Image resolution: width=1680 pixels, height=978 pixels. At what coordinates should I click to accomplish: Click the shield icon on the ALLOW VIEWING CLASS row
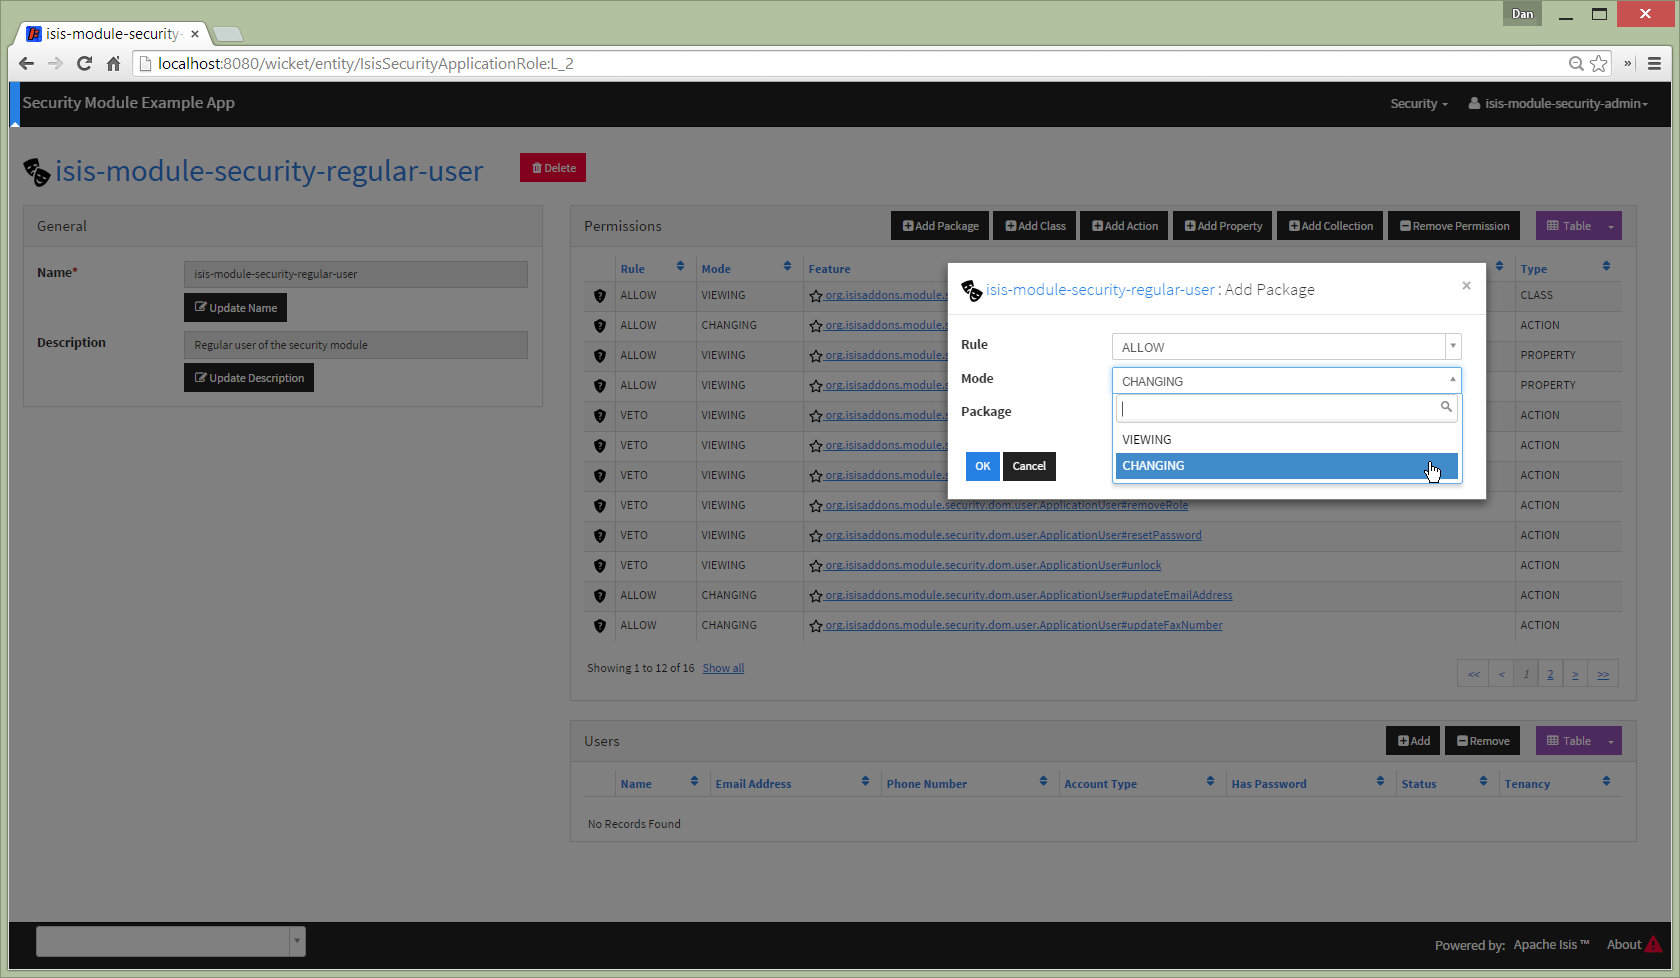click(x=600, y=296)
